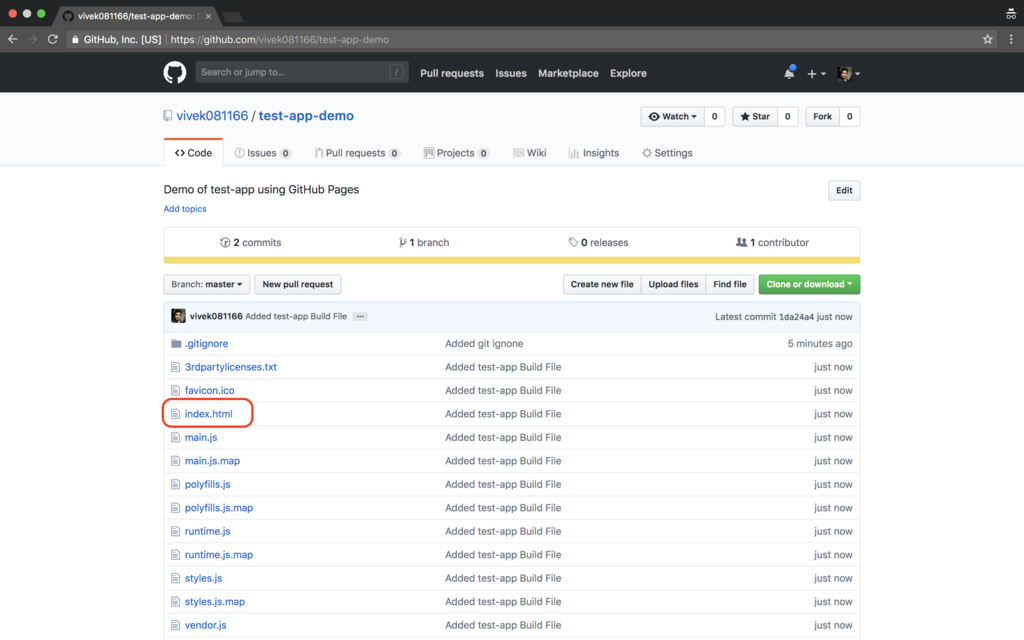View the 0 releases page

coord(598,242)
